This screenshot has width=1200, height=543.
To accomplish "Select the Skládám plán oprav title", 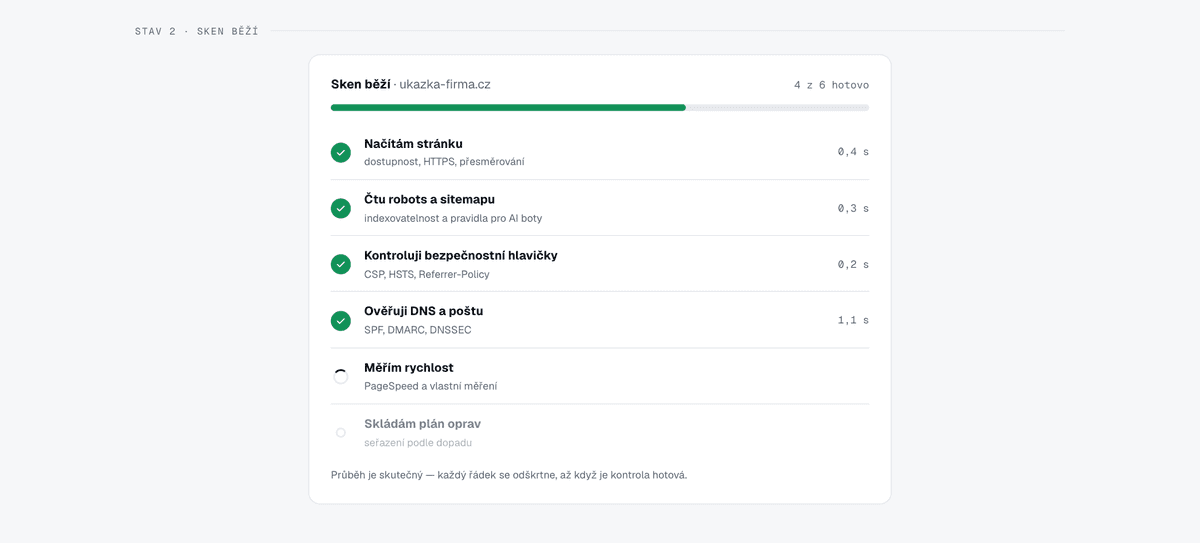I will point(422,424).
